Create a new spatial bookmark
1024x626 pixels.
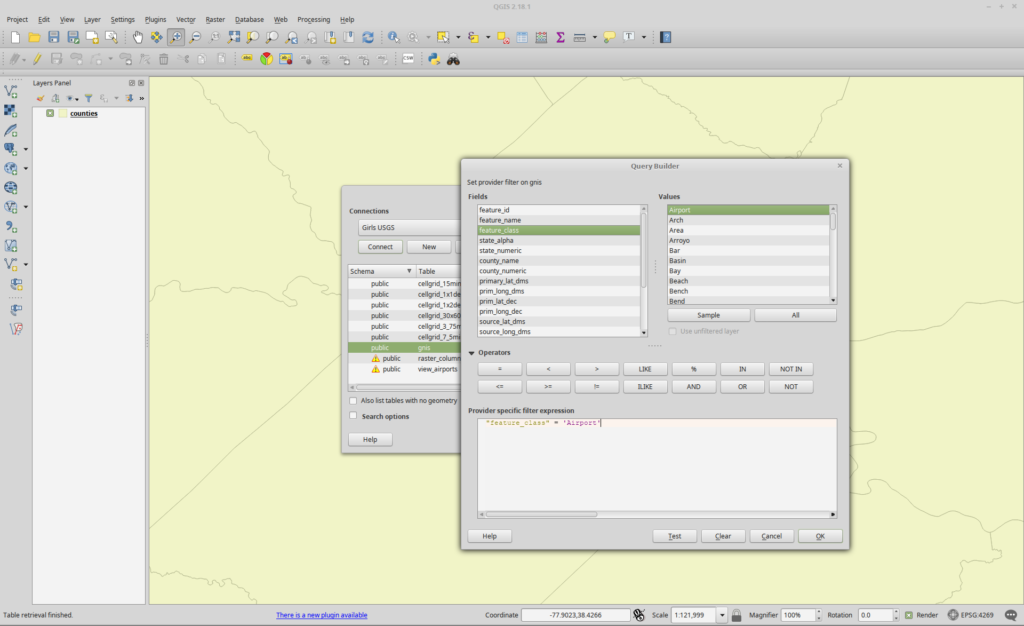[332, 38]
